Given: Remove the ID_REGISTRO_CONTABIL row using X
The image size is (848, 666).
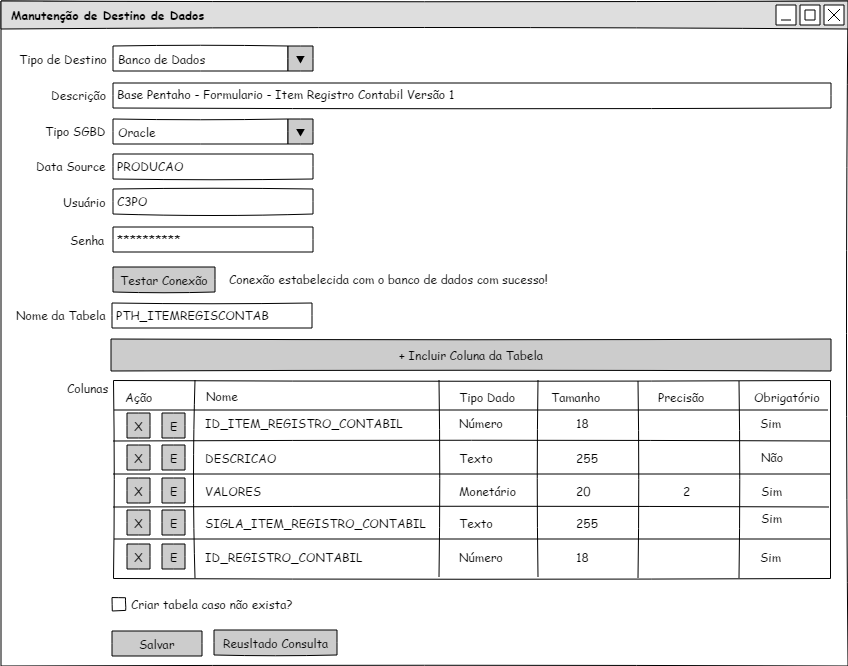Looking at the screenshot, I should point(138,558).
